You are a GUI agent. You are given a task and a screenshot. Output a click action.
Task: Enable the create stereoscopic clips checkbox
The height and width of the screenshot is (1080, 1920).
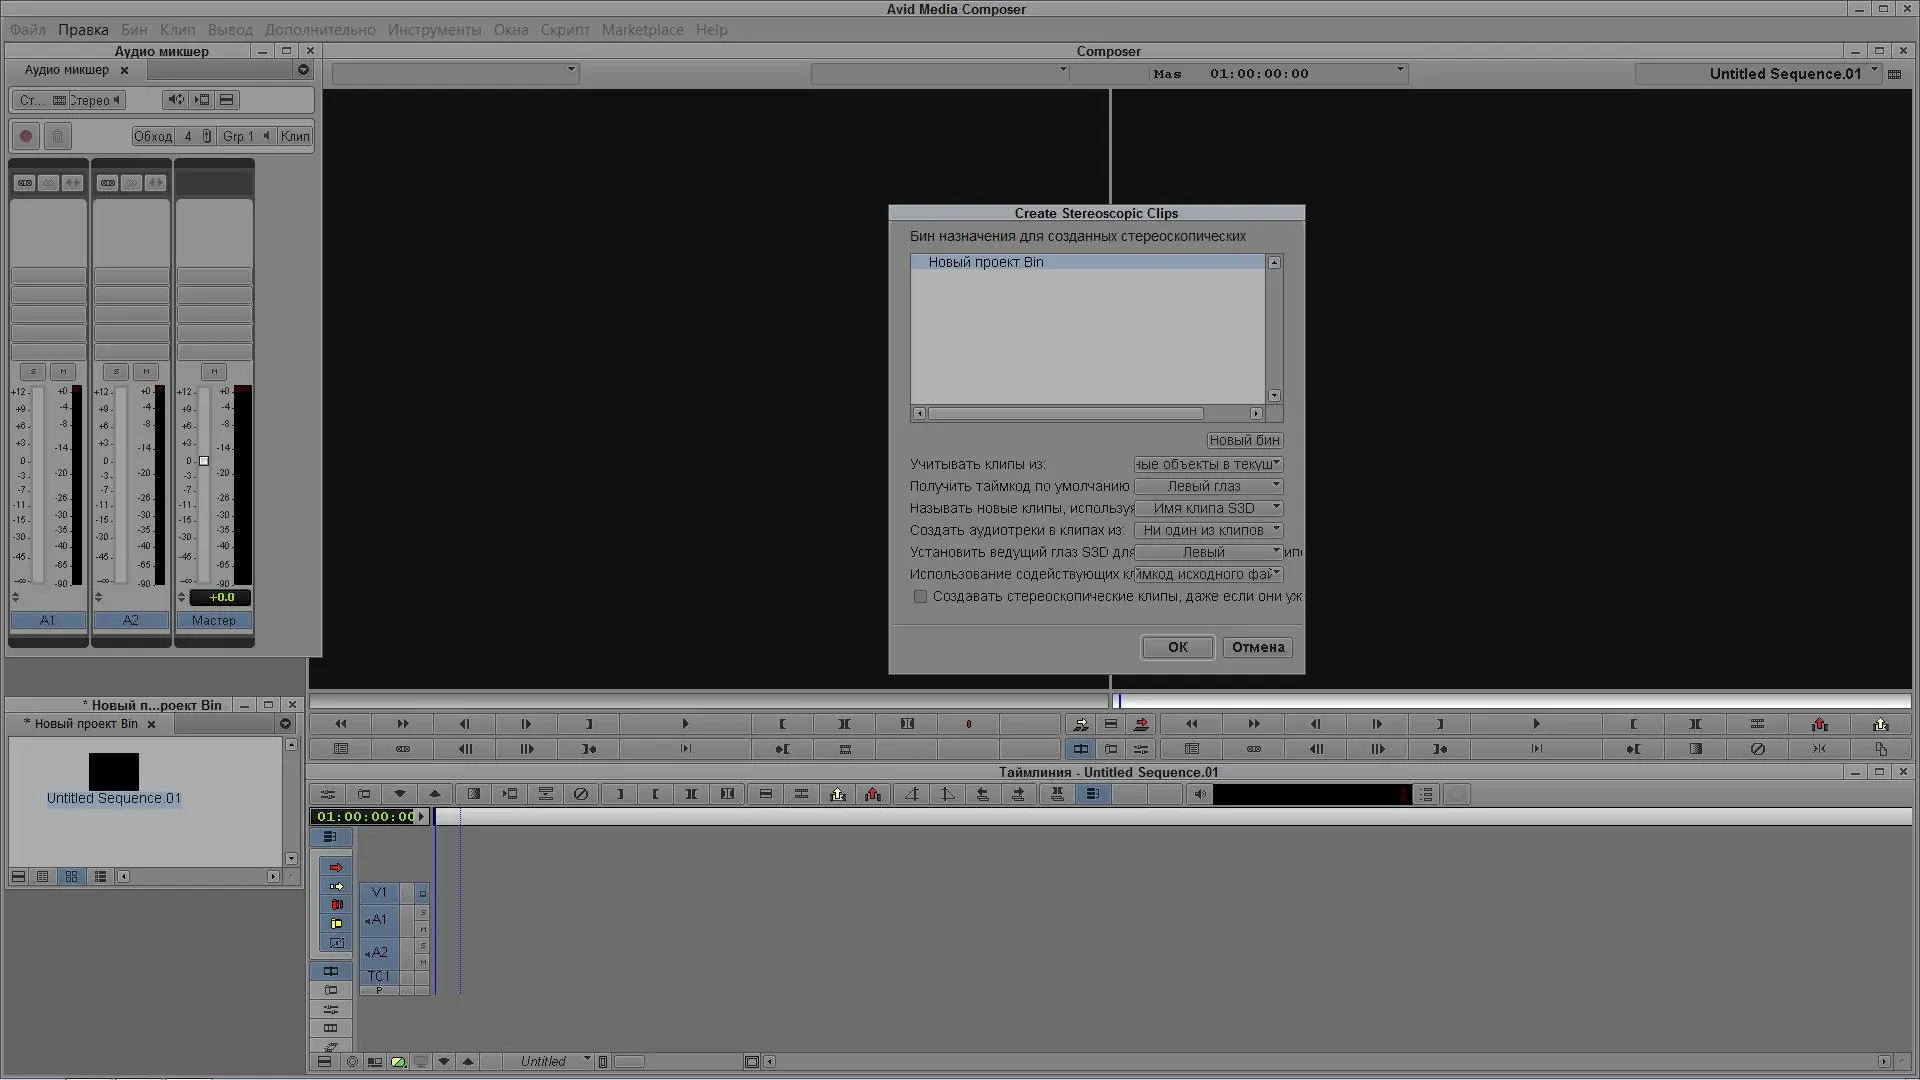(920, 597)
